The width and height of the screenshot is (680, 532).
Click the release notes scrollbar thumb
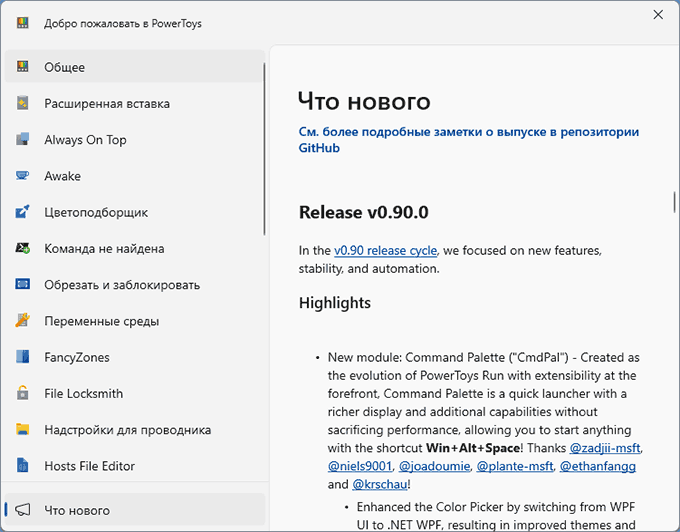(674, 202)
